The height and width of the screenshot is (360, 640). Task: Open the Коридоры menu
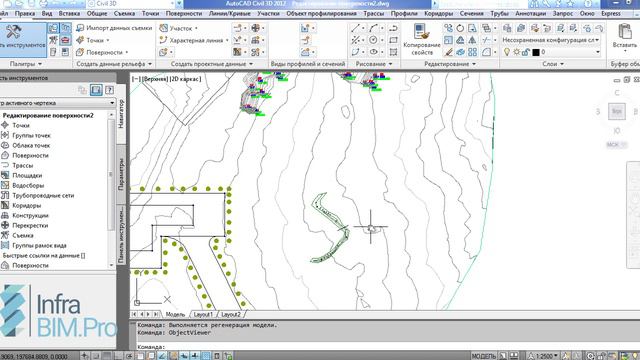[438, 13]
